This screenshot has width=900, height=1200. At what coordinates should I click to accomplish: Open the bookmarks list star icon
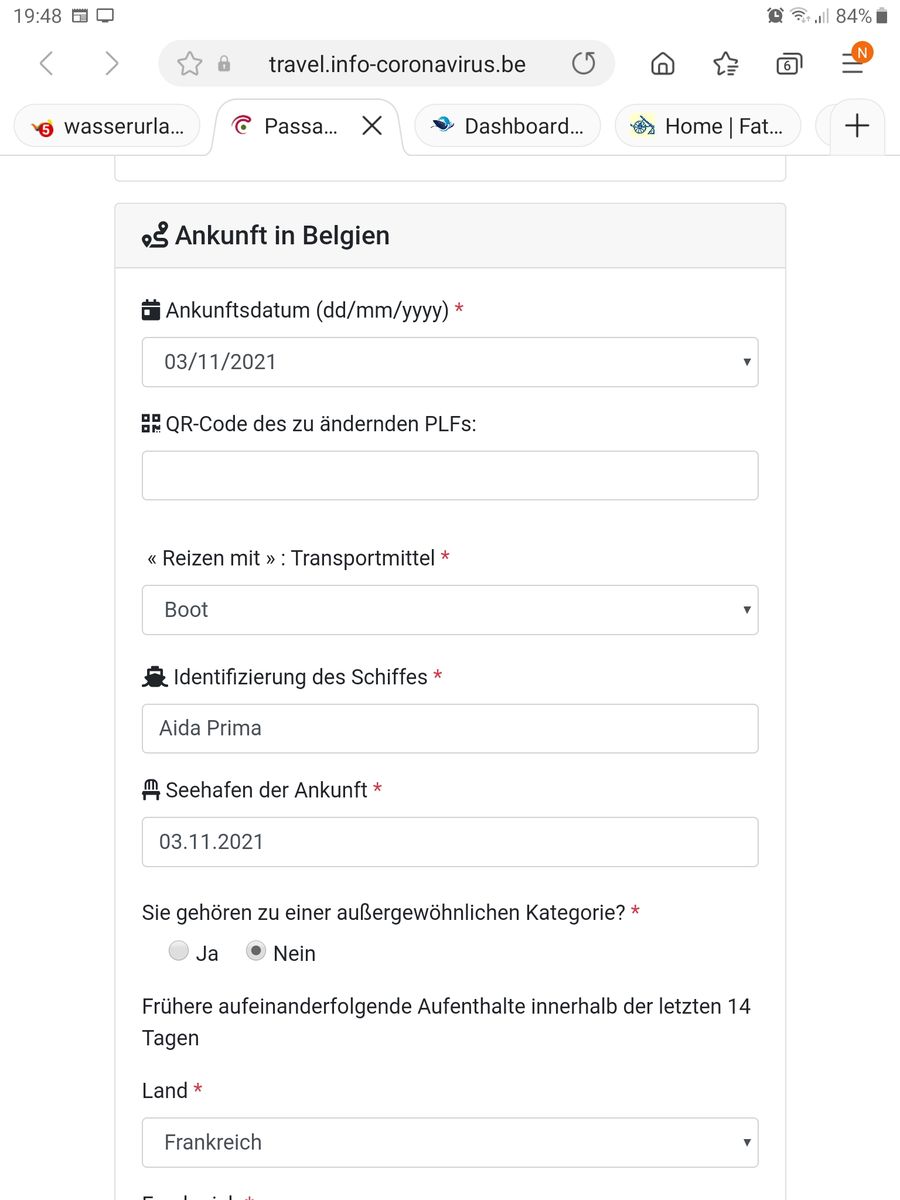(726, 64)
